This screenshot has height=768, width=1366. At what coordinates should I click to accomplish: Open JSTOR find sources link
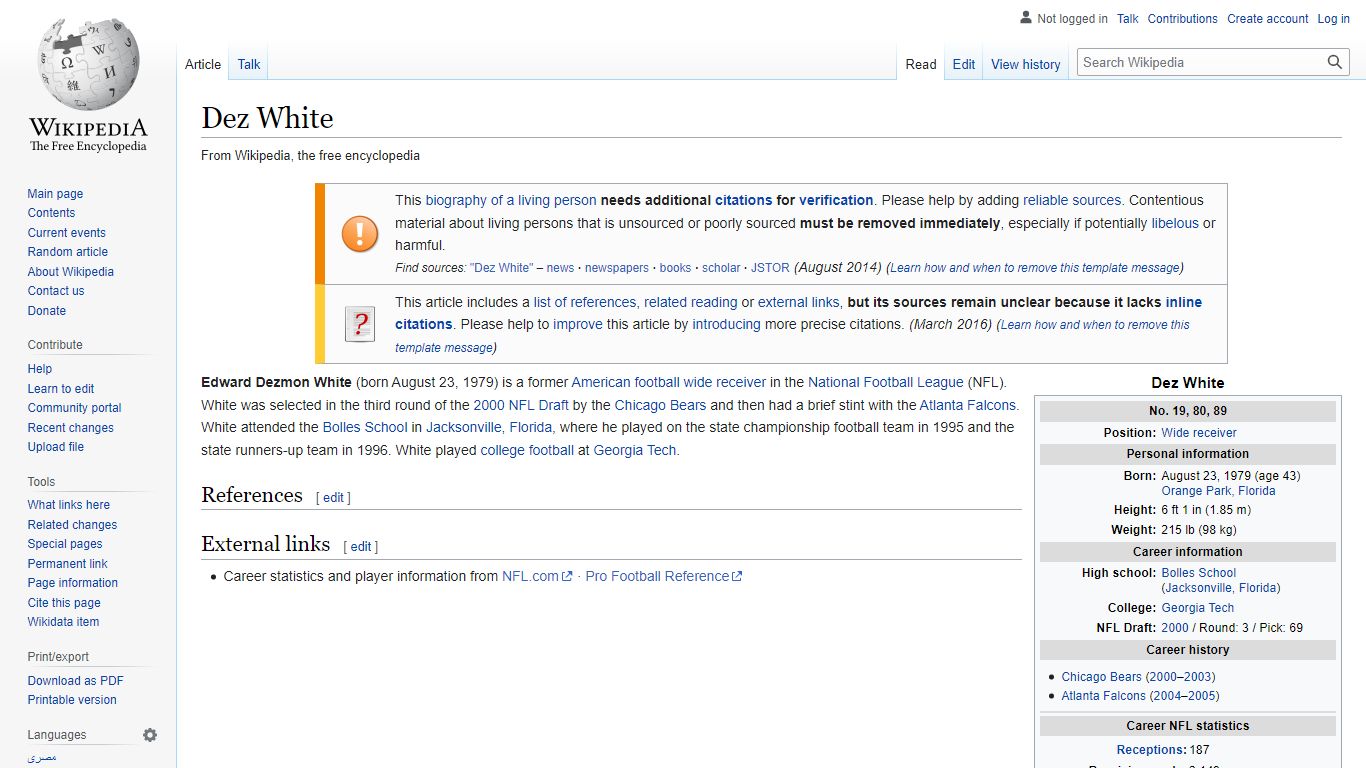[x=770, y=268]
